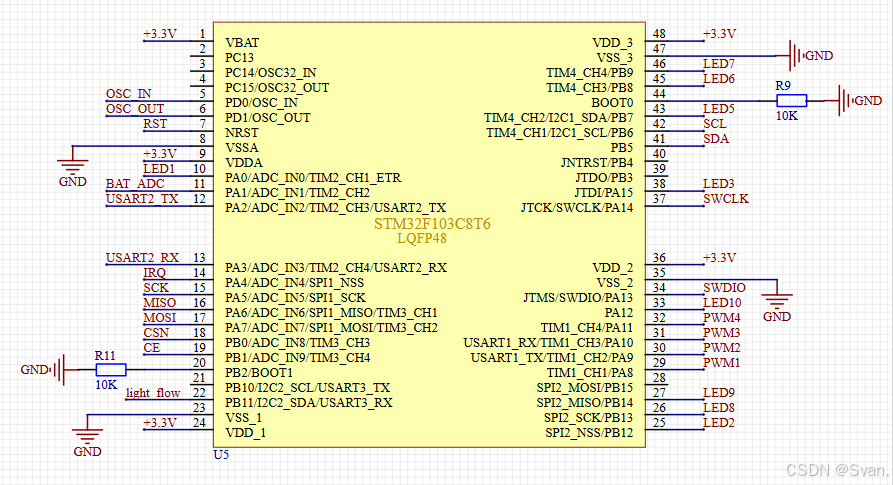This screenshot has width=893, height=485.
Task: Click the BOOT0 pin name
Action: click(x=612, y=103)
